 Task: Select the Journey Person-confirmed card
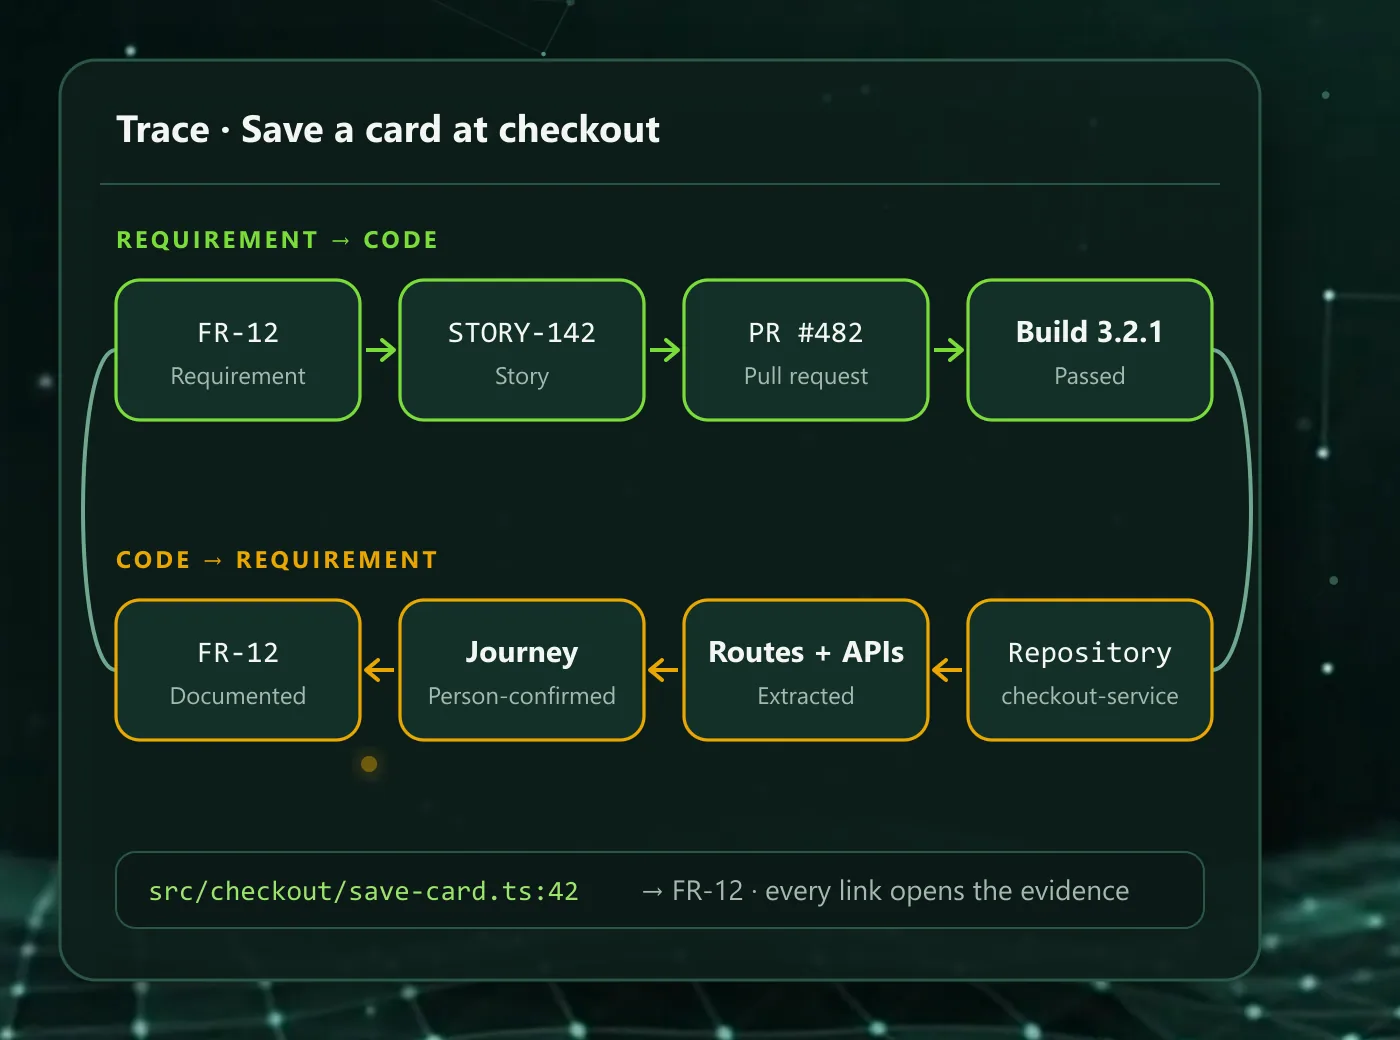pyautogui.click(x=522, y=670)
